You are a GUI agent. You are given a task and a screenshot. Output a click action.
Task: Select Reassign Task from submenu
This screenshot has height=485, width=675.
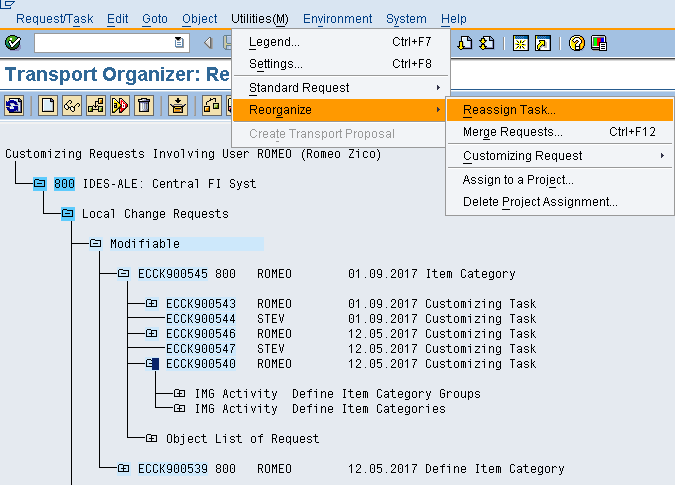tap(509, 110)
